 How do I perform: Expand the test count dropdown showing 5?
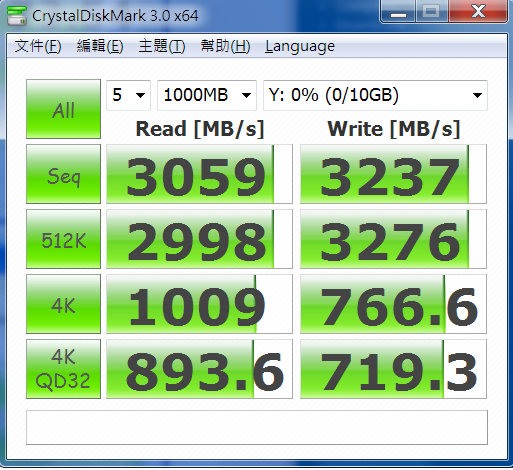tap(128, 95)
